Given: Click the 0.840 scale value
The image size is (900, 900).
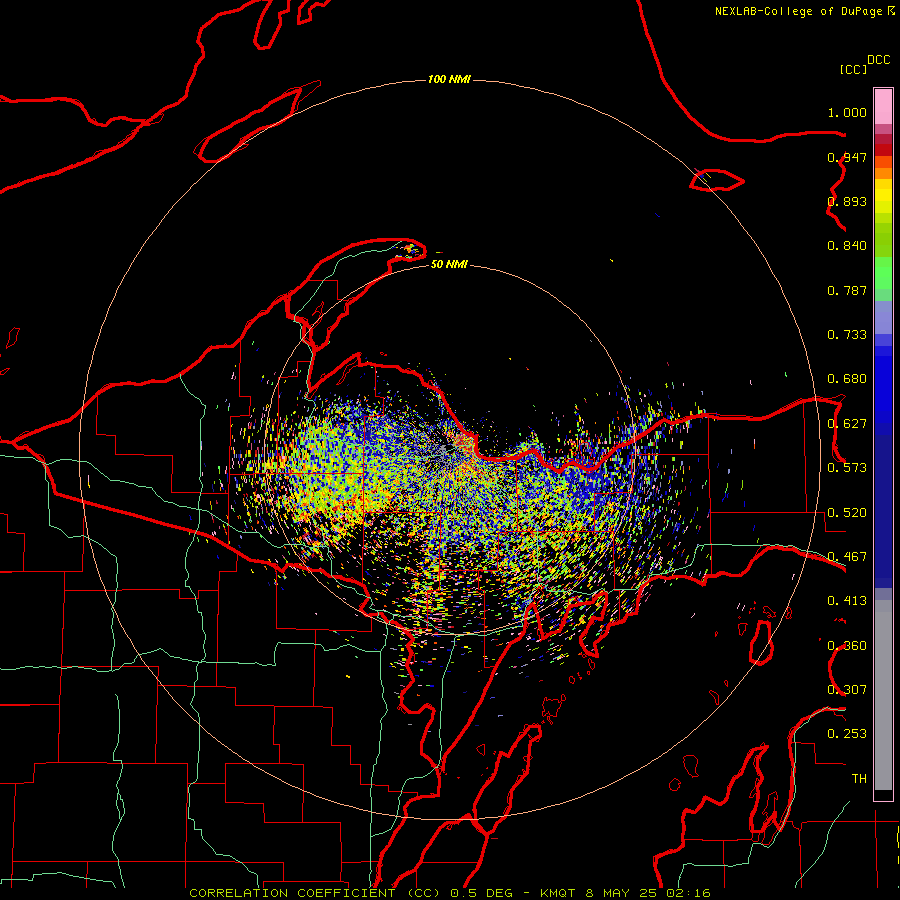Looking at the screenshot, I should (x=847, y=246).
